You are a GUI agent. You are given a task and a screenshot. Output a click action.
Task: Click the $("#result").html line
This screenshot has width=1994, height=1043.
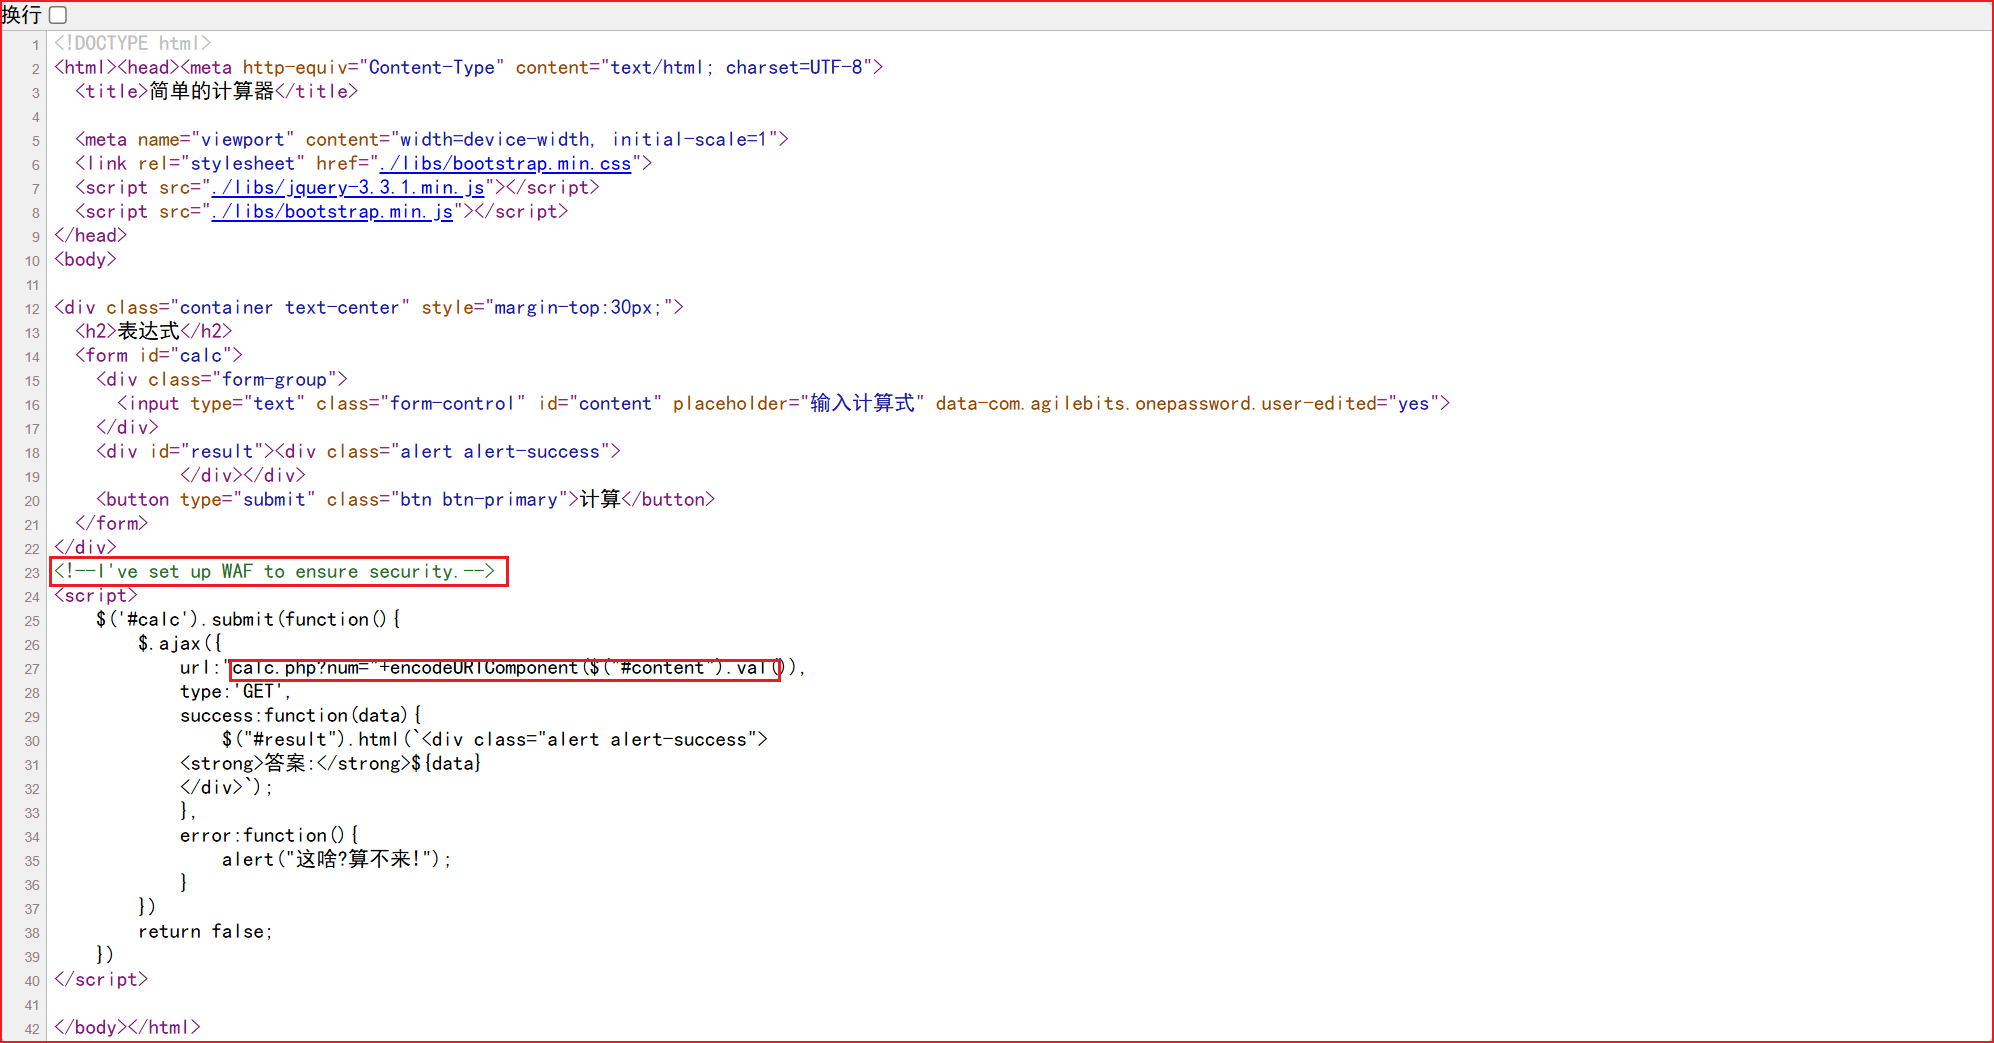pos(495,739)
